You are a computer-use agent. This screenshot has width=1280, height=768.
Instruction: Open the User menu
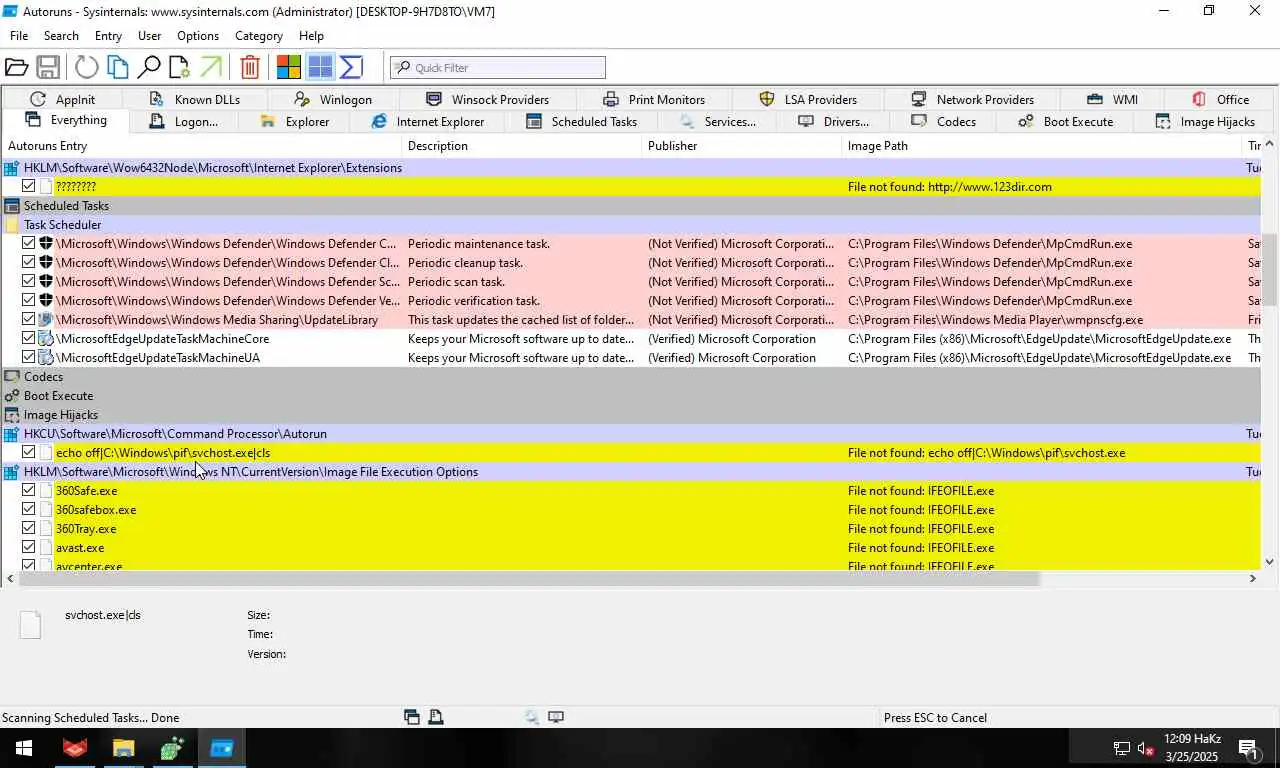[149, 35]
